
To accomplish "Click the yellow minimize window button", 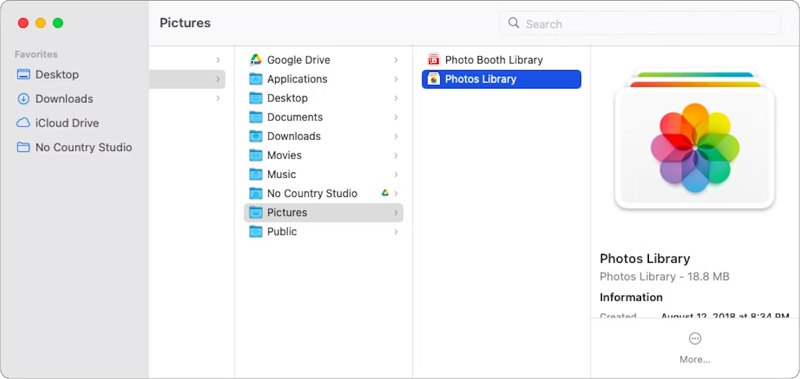I will click(x=40, y=23).
